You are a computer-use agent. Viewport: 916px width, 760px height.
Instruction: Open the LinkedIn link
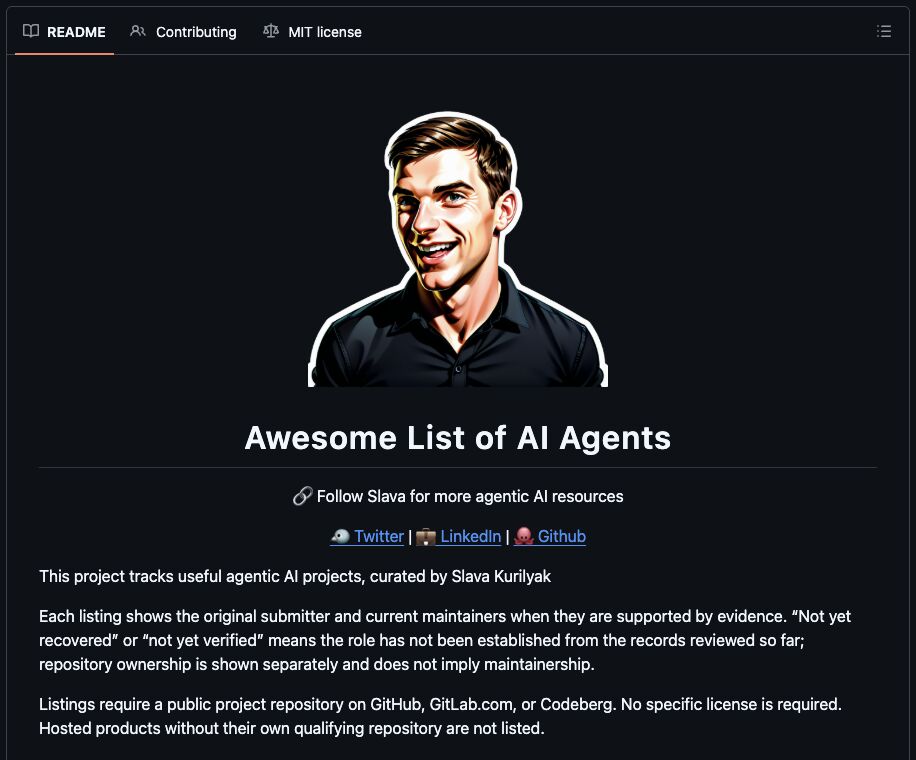click(x=459, y=536)
